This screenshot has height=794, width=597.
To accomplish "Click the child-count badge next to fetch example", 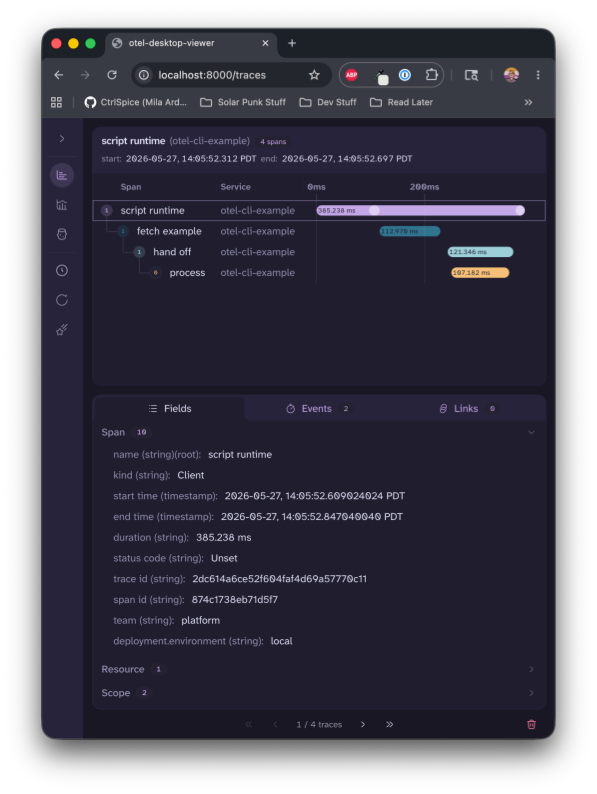I will 123,231.
